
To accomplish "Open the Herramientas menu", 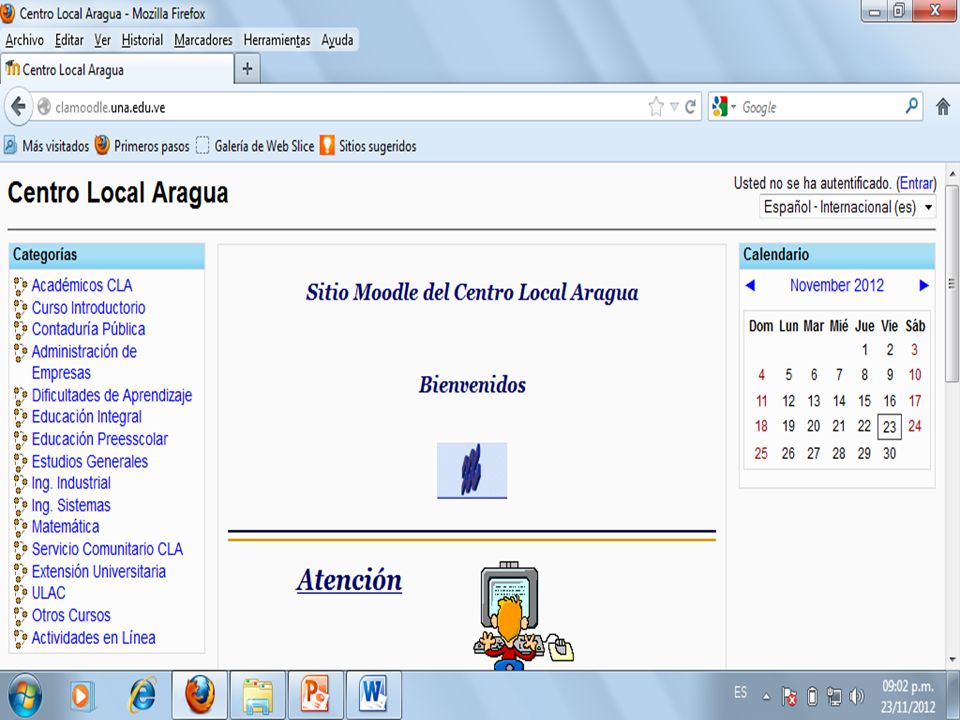I will [277, 40].
